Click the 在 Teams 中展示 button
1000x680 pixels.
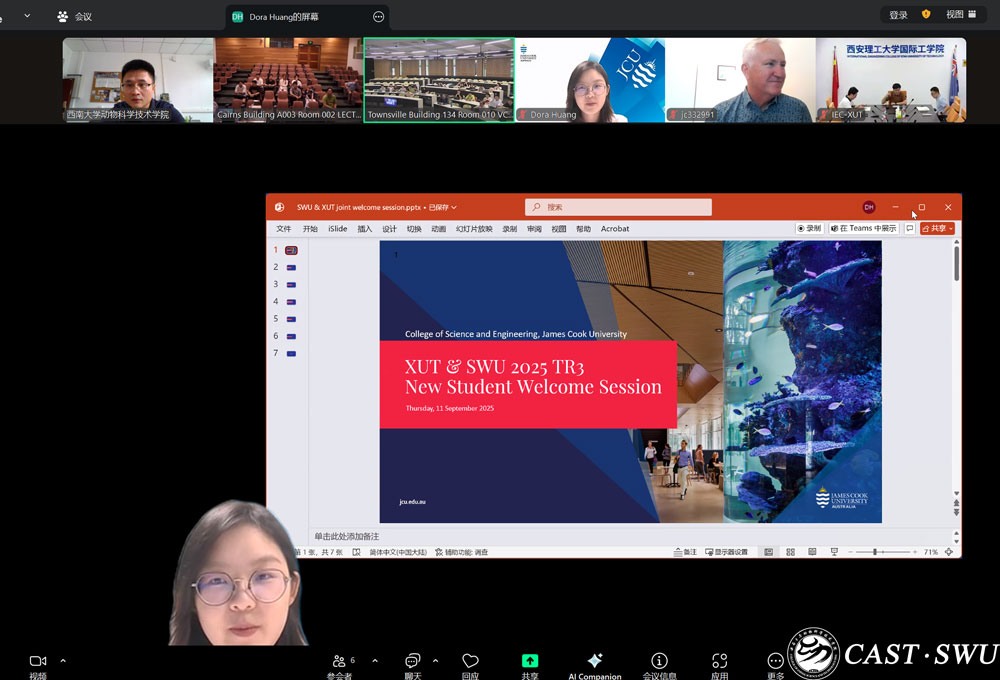(863, 228)
